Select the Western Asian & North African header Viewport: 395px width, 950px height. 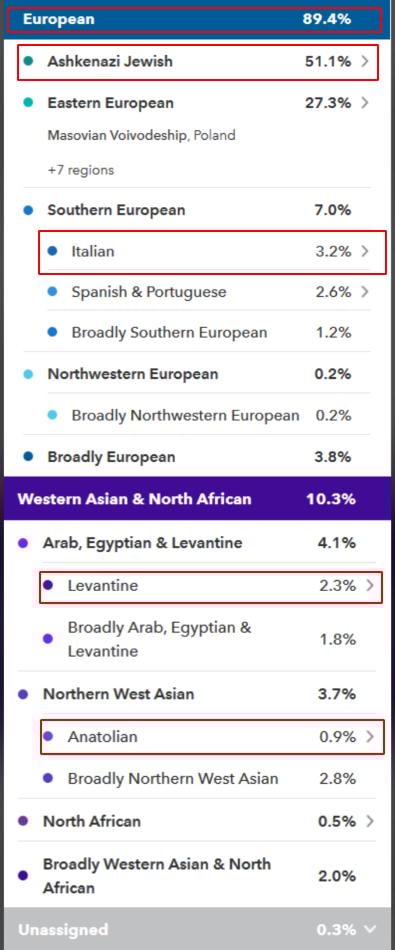[198, 499]
